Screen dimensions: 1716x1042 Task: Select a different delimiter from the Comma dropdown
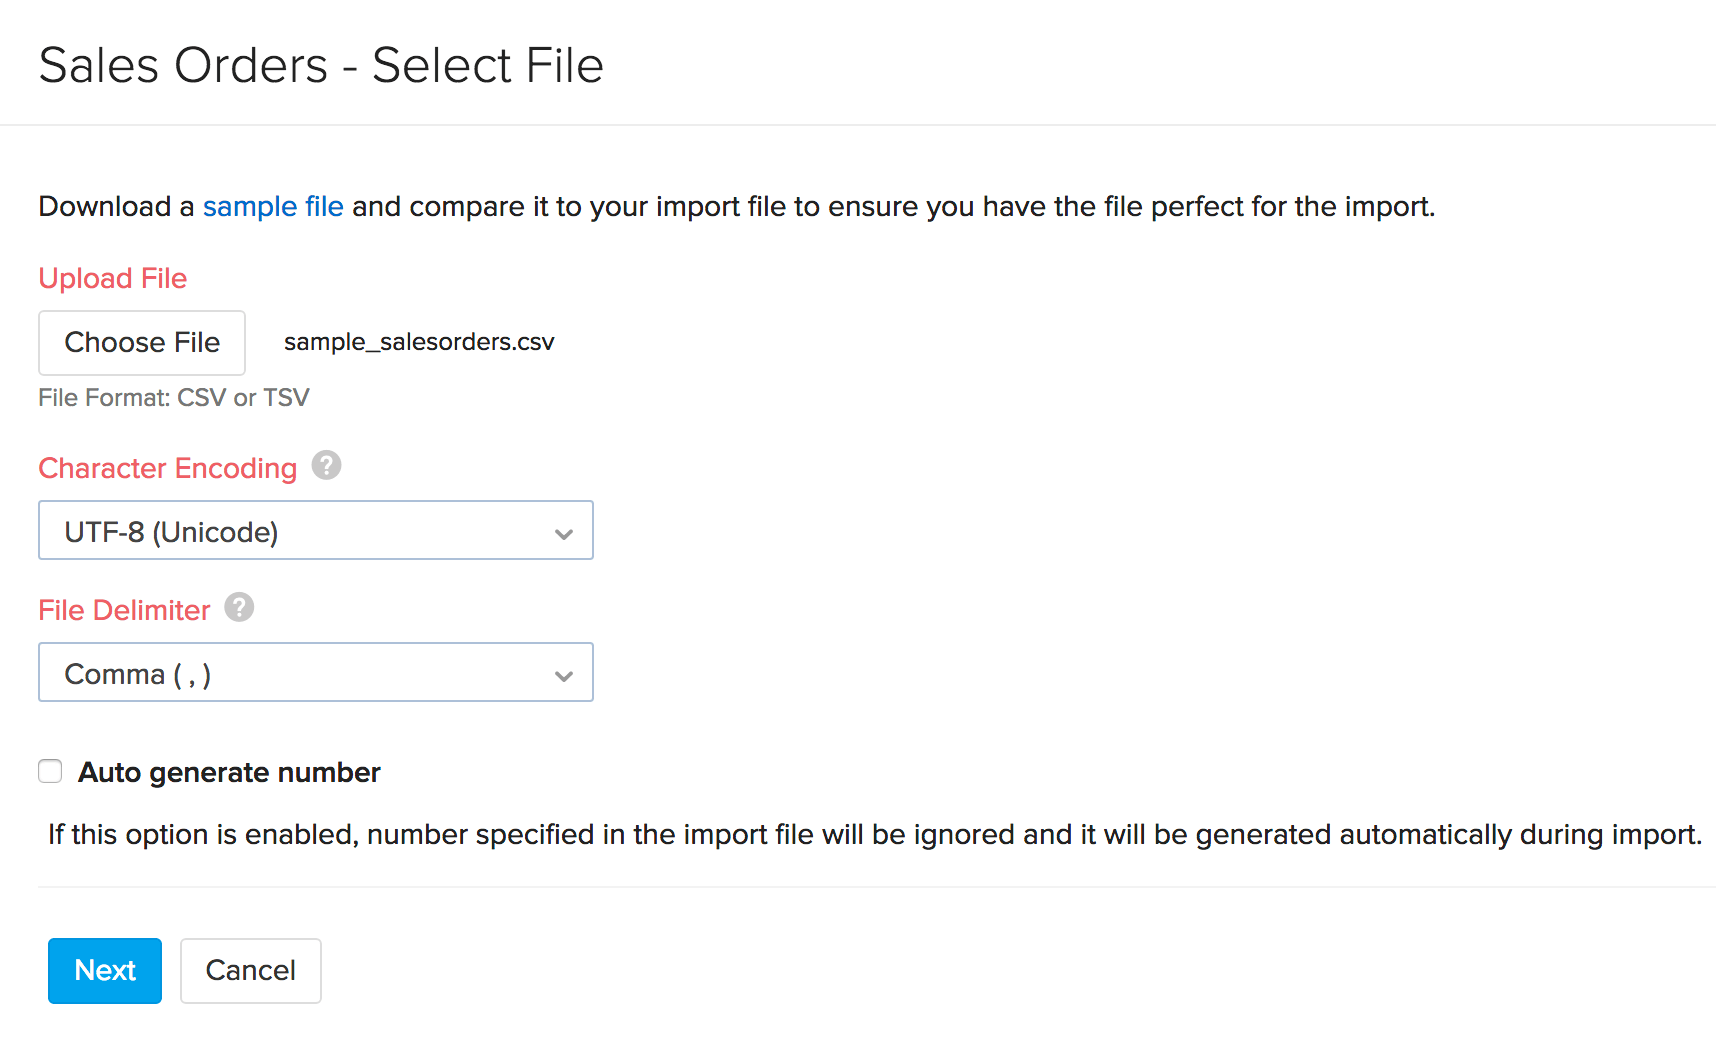[x=315, y=672]
